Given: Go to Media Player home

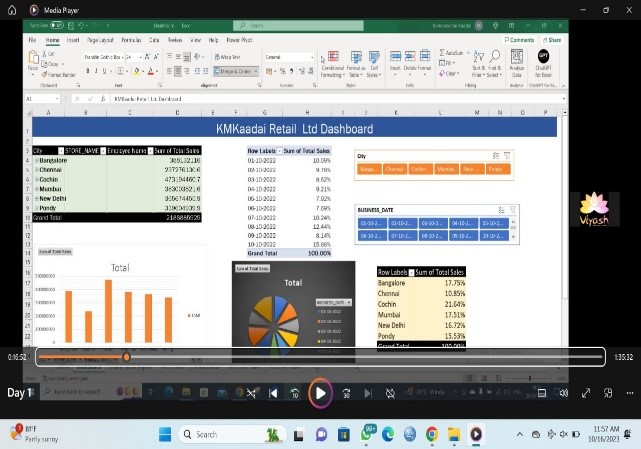Looking at the screenshot, I should (12, 10).
